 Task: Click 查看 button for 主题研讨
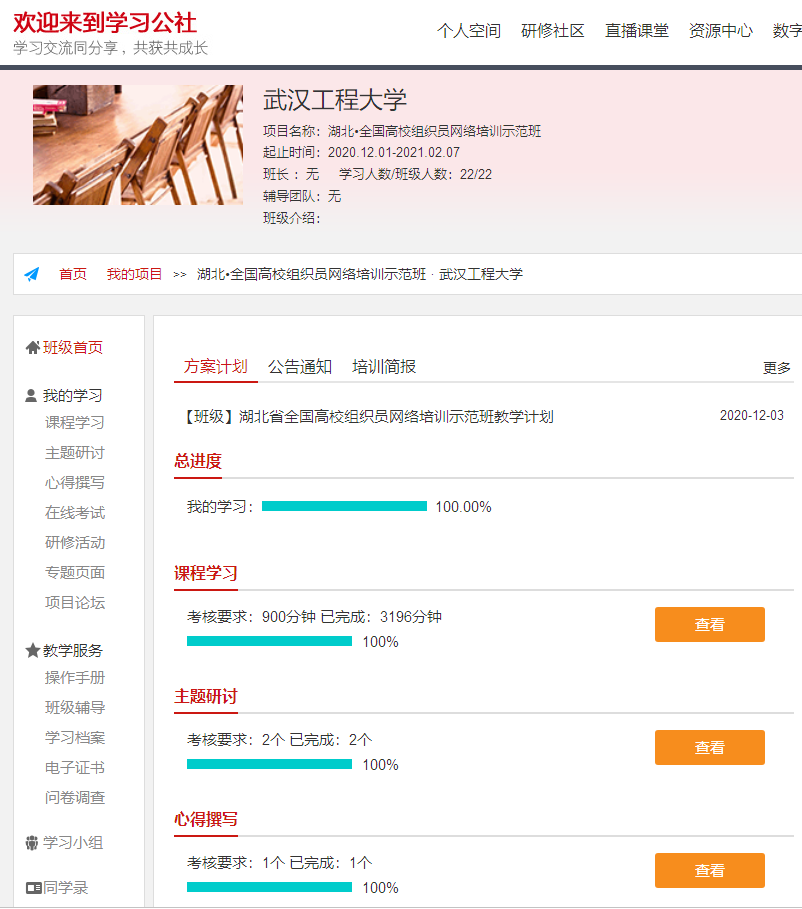[x=709, y=748]
